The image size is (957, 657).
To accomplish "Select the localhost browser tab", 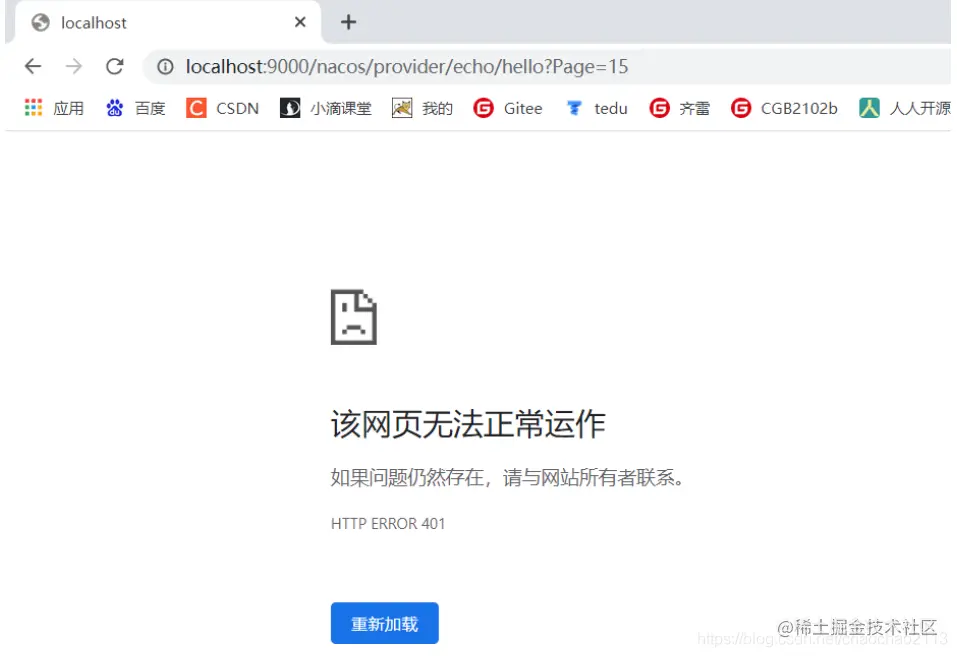I will (x=120, y=22).
